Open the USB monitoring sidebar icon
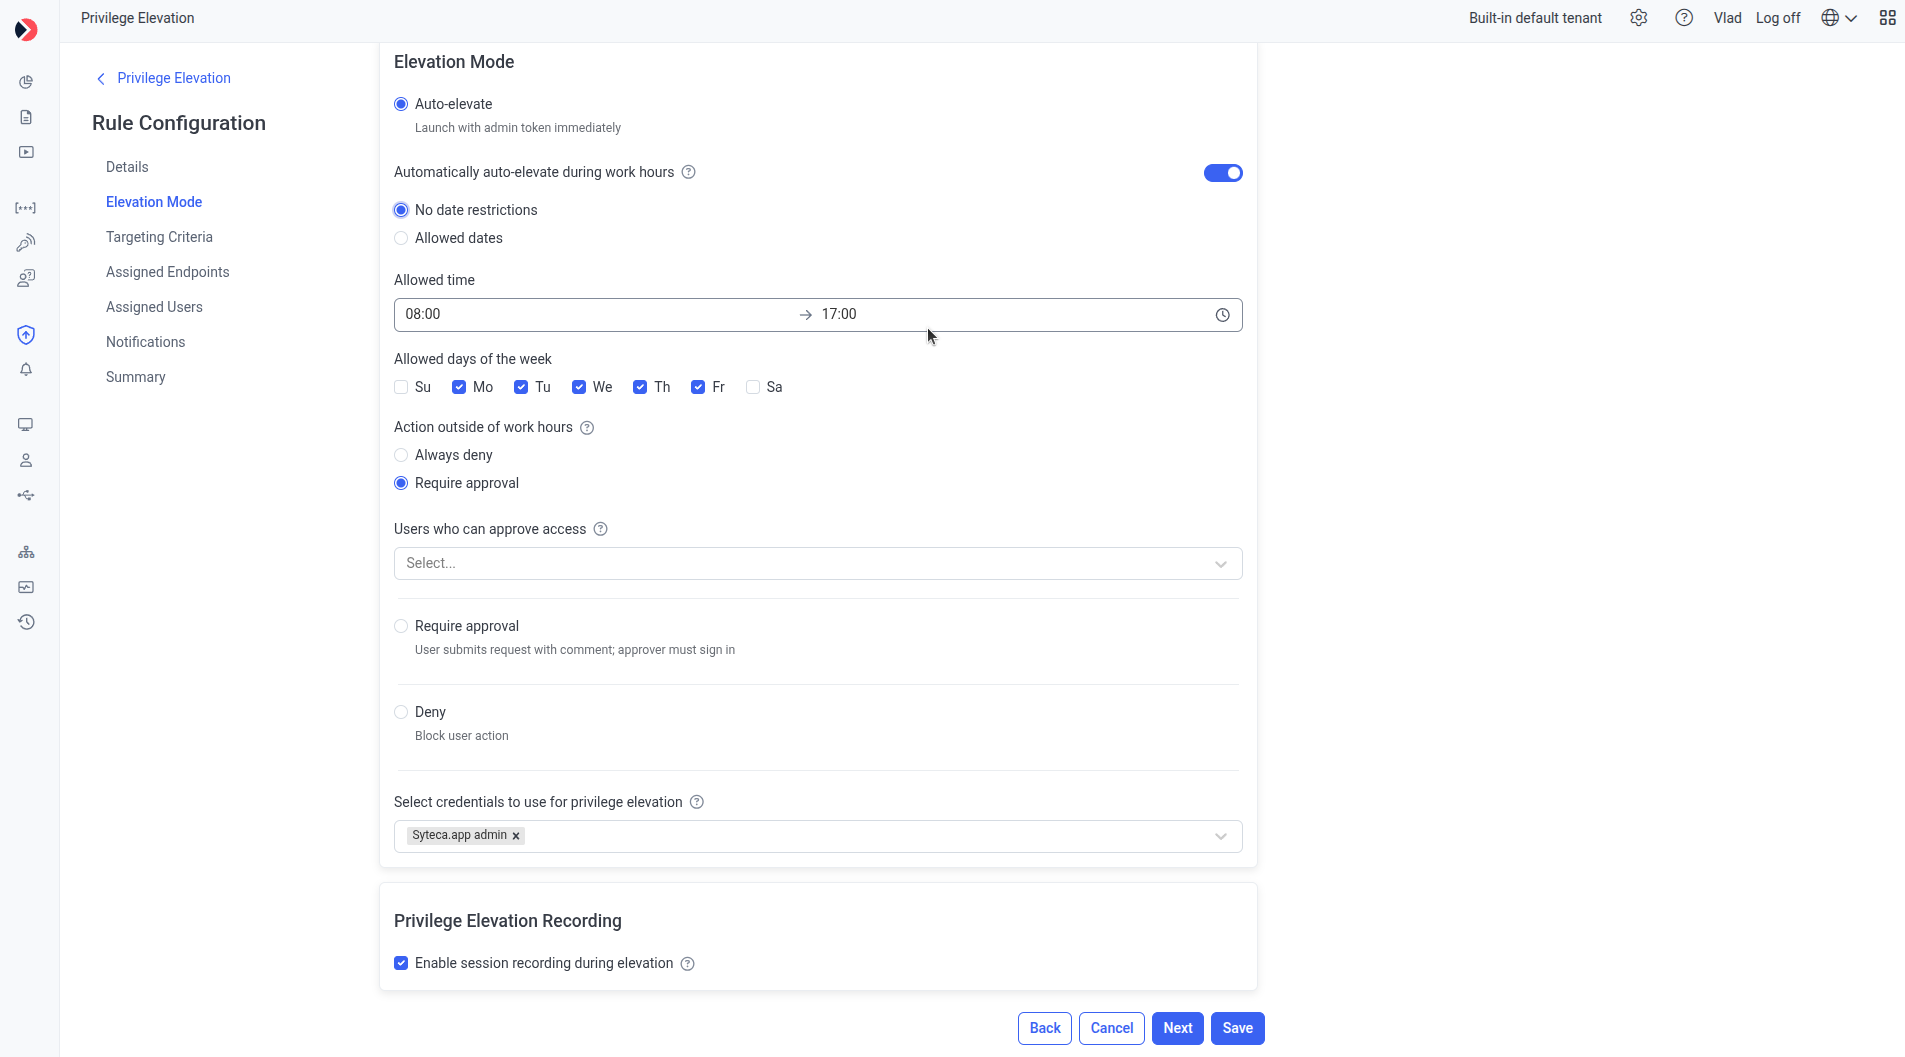The image size is (1905, 1057). point(26,495)
